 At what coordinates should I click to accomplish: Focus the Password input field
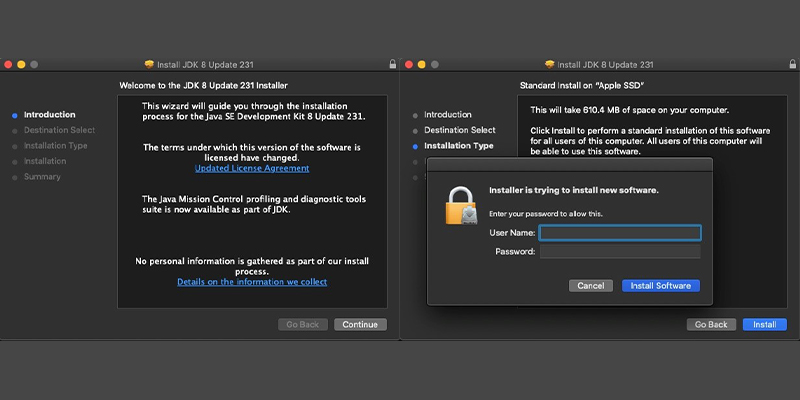(x=620, y=252)
